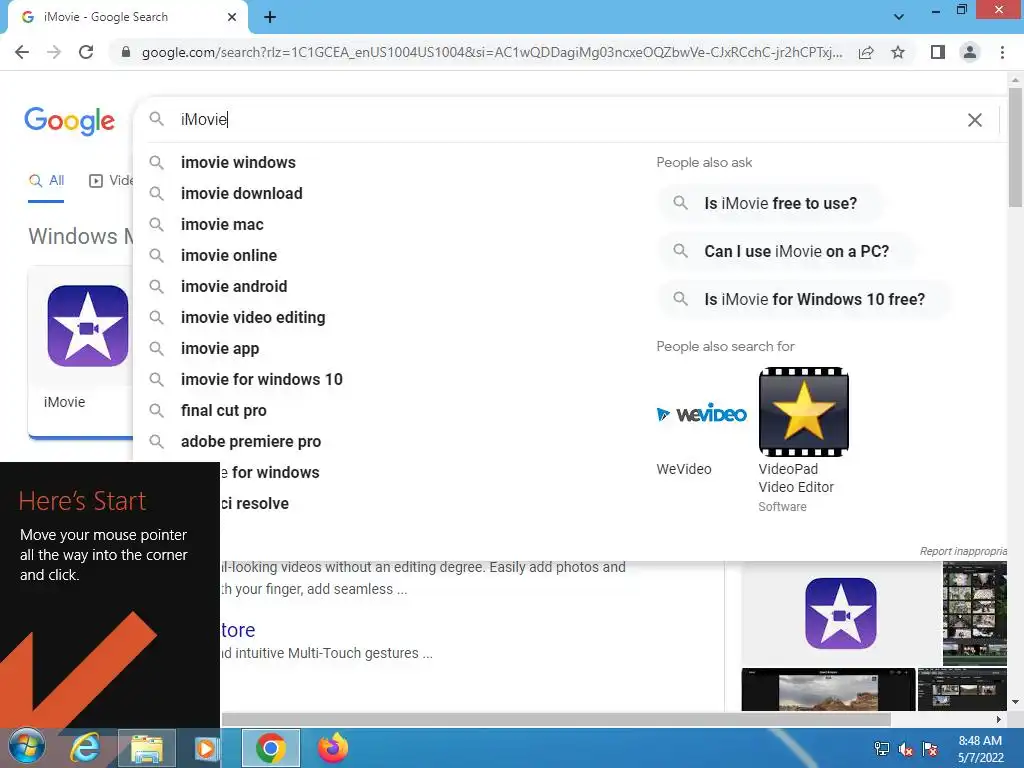Click the Google logo
1024x768 pixels.
tap(69, 121)
